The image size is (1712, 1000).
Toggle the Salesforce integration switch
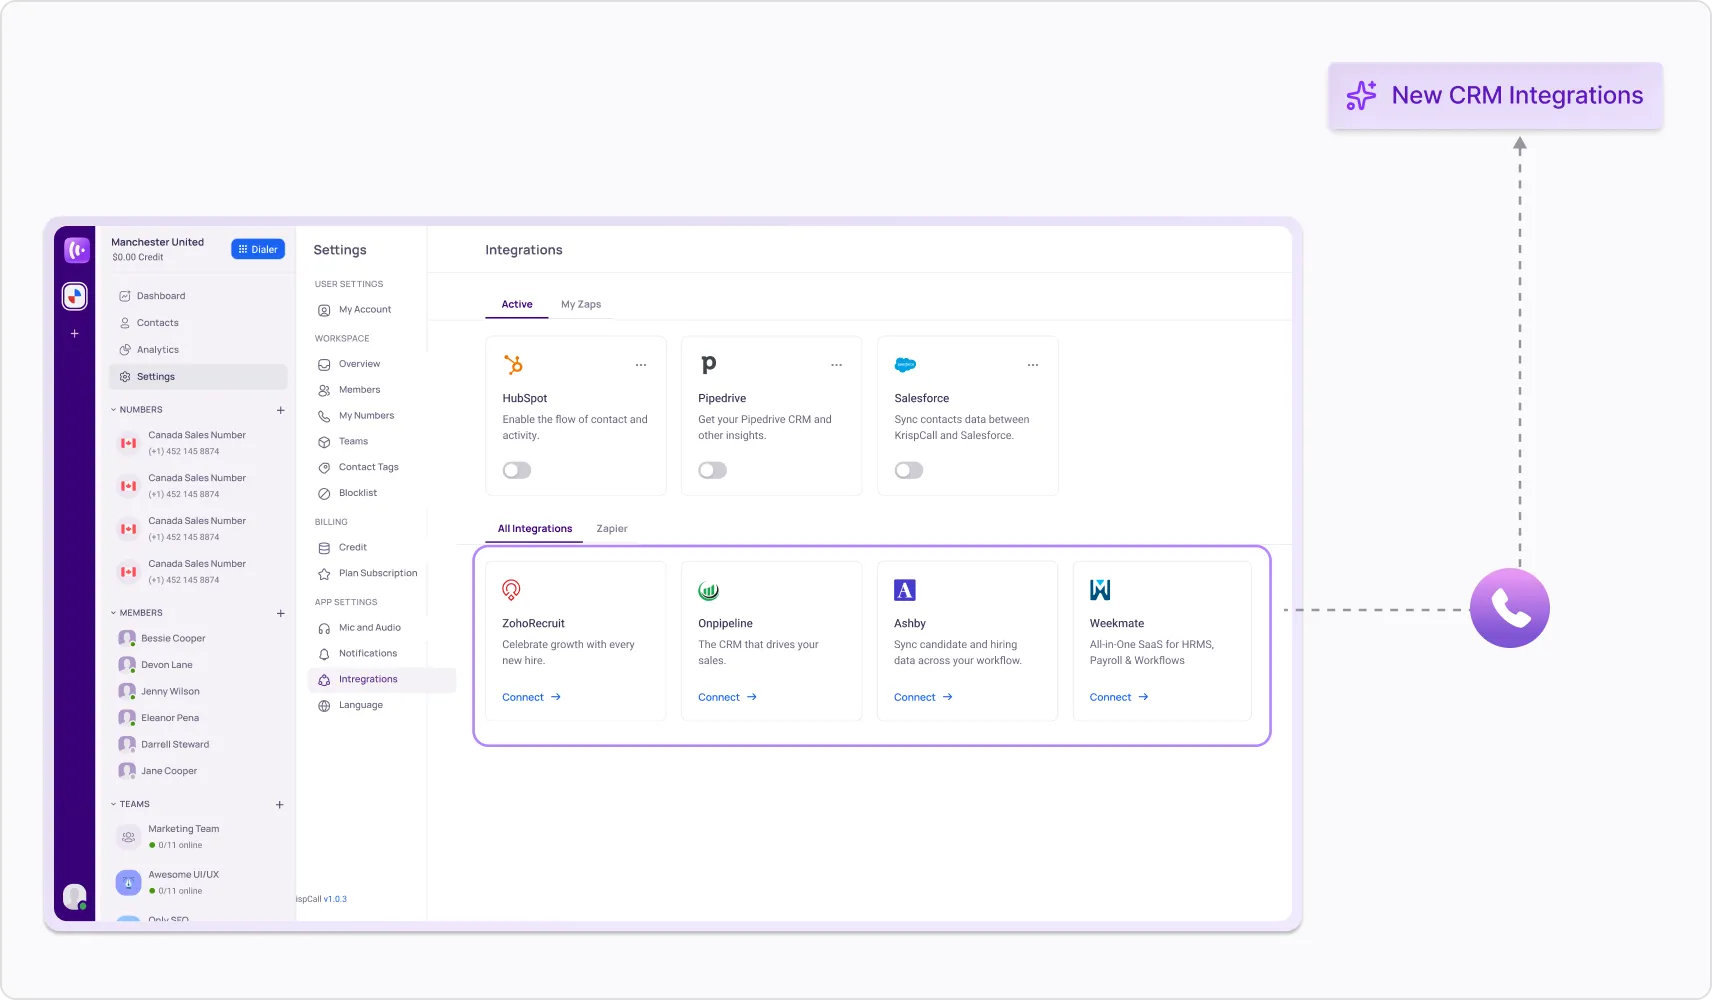[909, 470]
